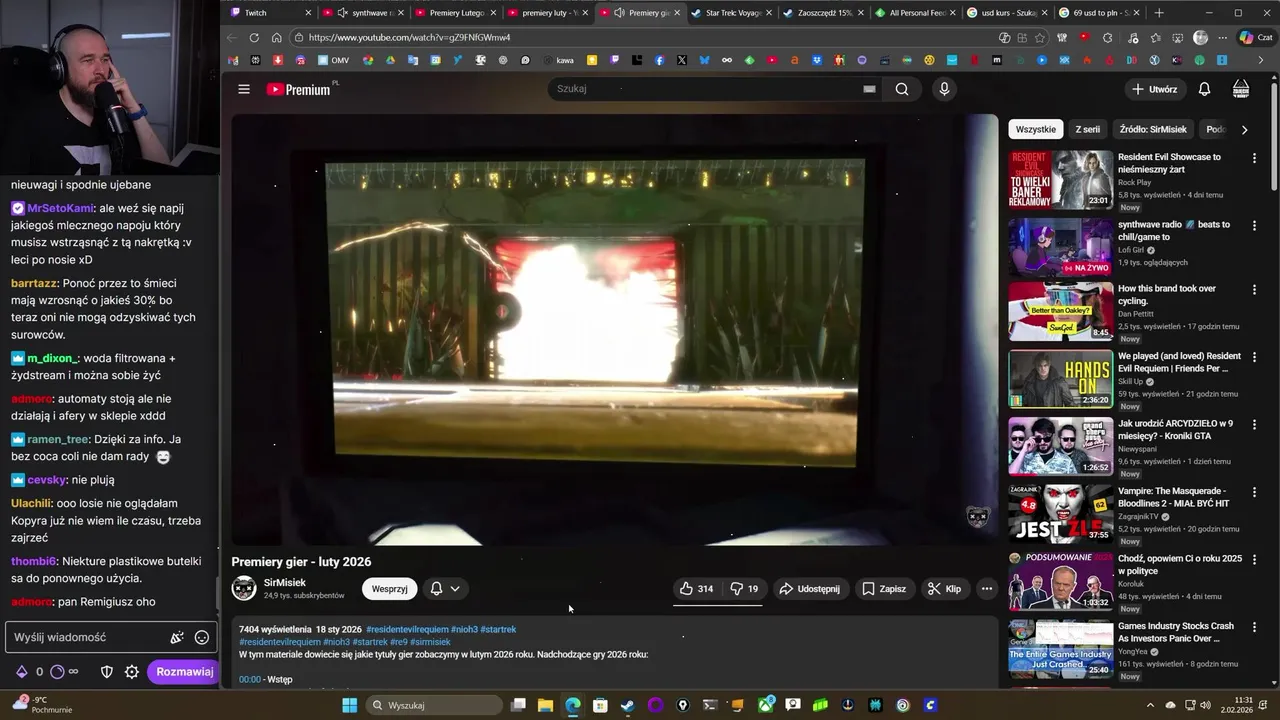This screenshot has width=1280, height=720.
Task: Open the subscription notification bell dropdown
Action: (445, 589)
